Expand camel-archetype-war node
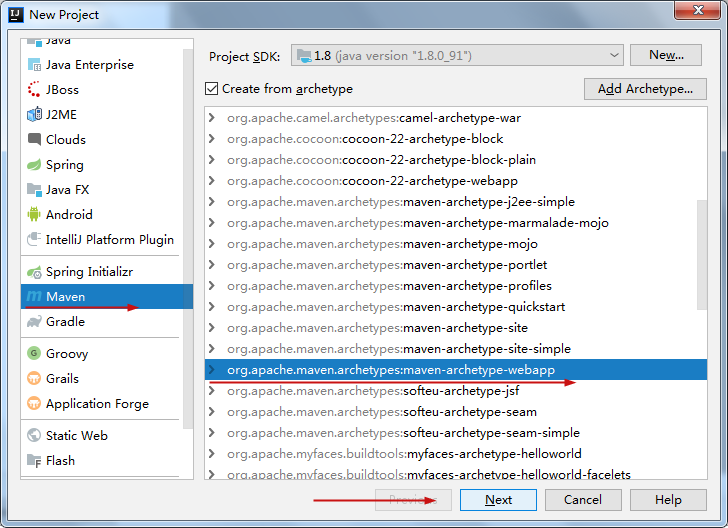Image resolution: width=728 pixels, height=528 pixels. [212, 117]
